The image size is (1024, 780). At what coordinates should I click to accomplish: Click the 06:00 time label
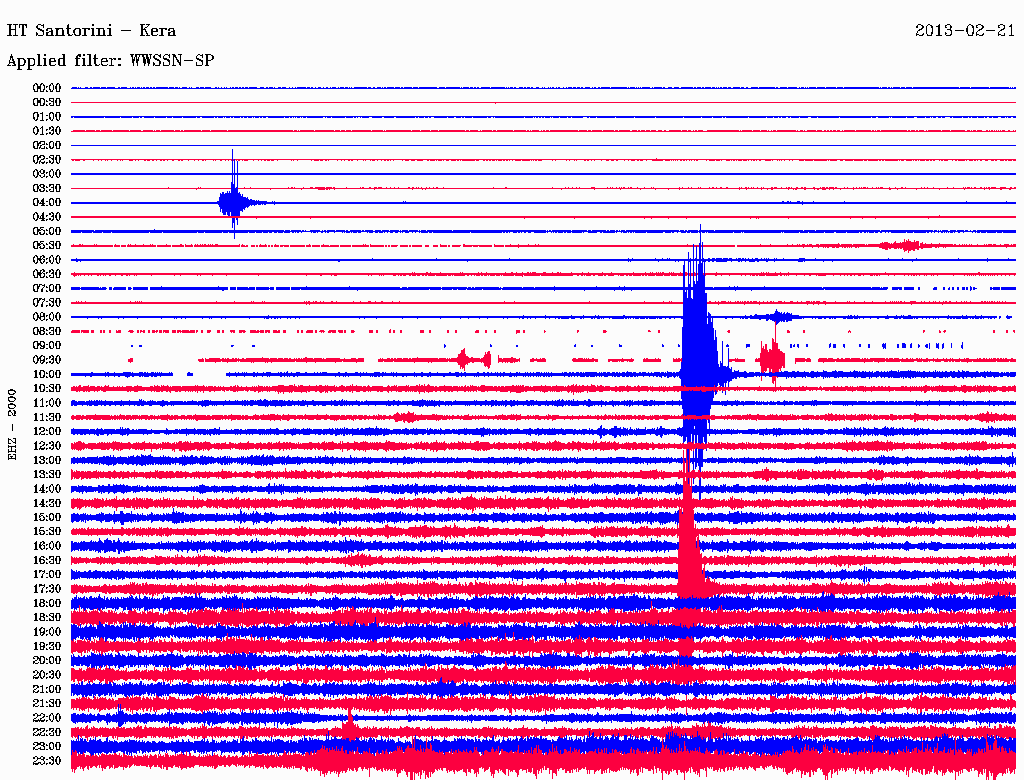point(47,260)
